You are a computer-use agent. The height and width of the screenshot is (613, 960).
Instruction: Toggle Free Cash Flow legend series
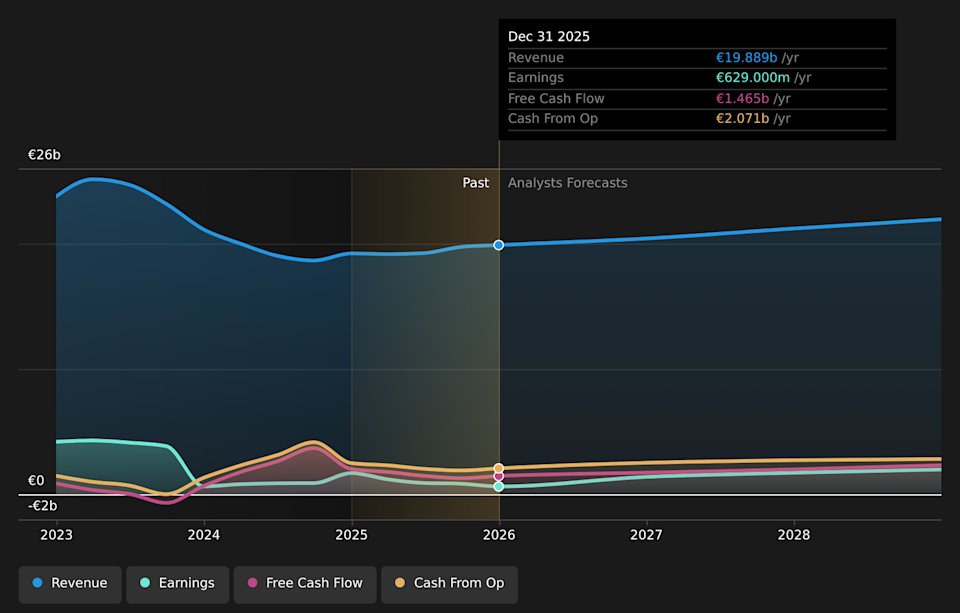pyautogui.click(x=304, y=583)
